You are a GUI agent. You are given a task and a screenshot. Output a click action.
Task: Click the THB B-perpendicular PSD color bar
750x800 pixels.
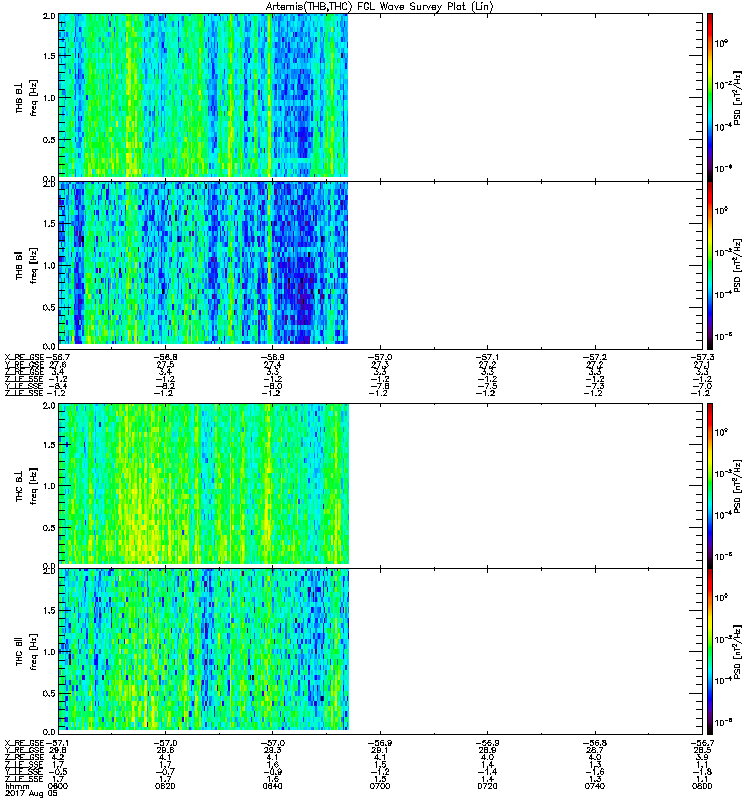coord(710,97)
